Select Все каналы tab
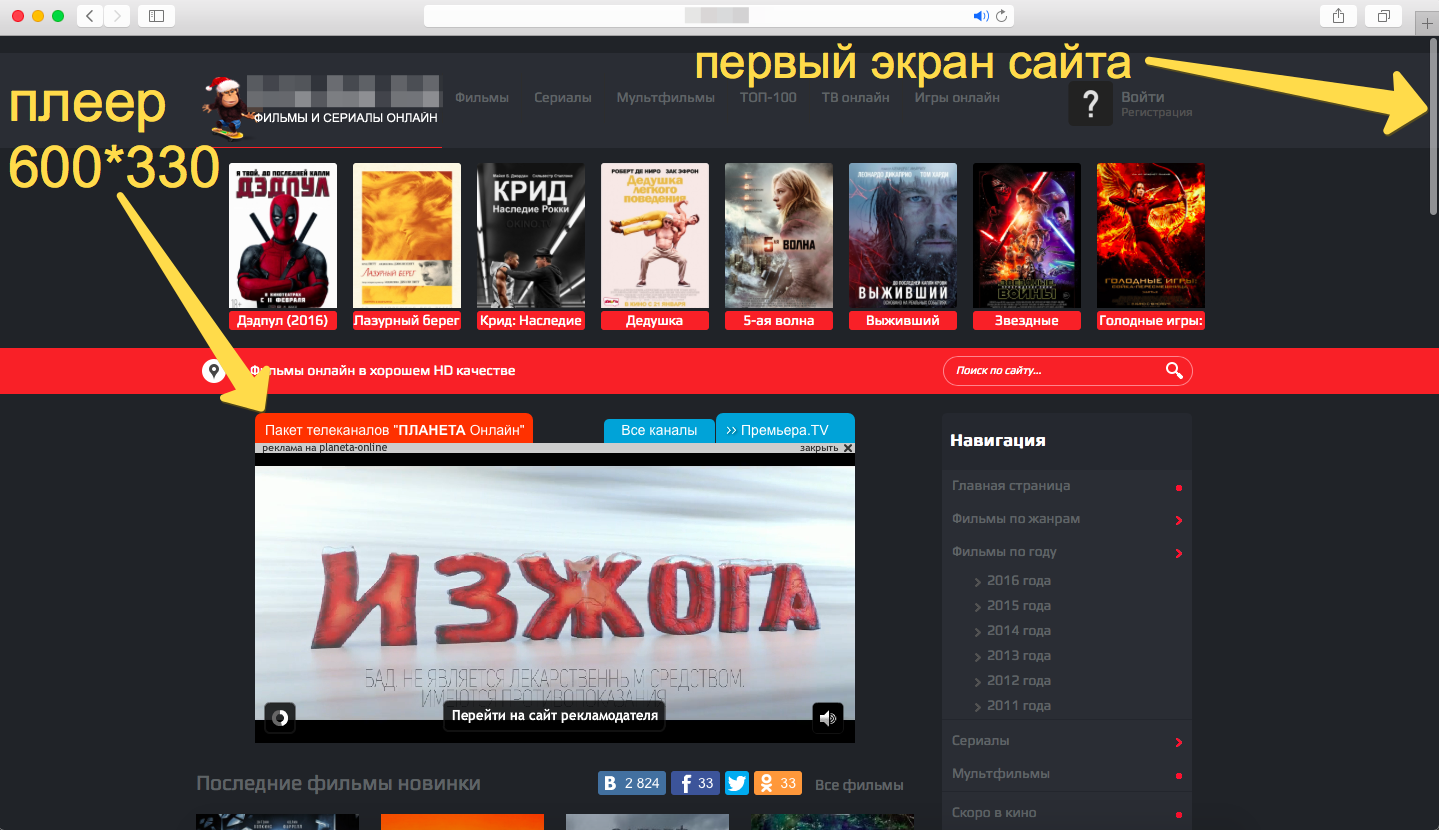This screenshot has width=1439, height=830. pos(659,430)
